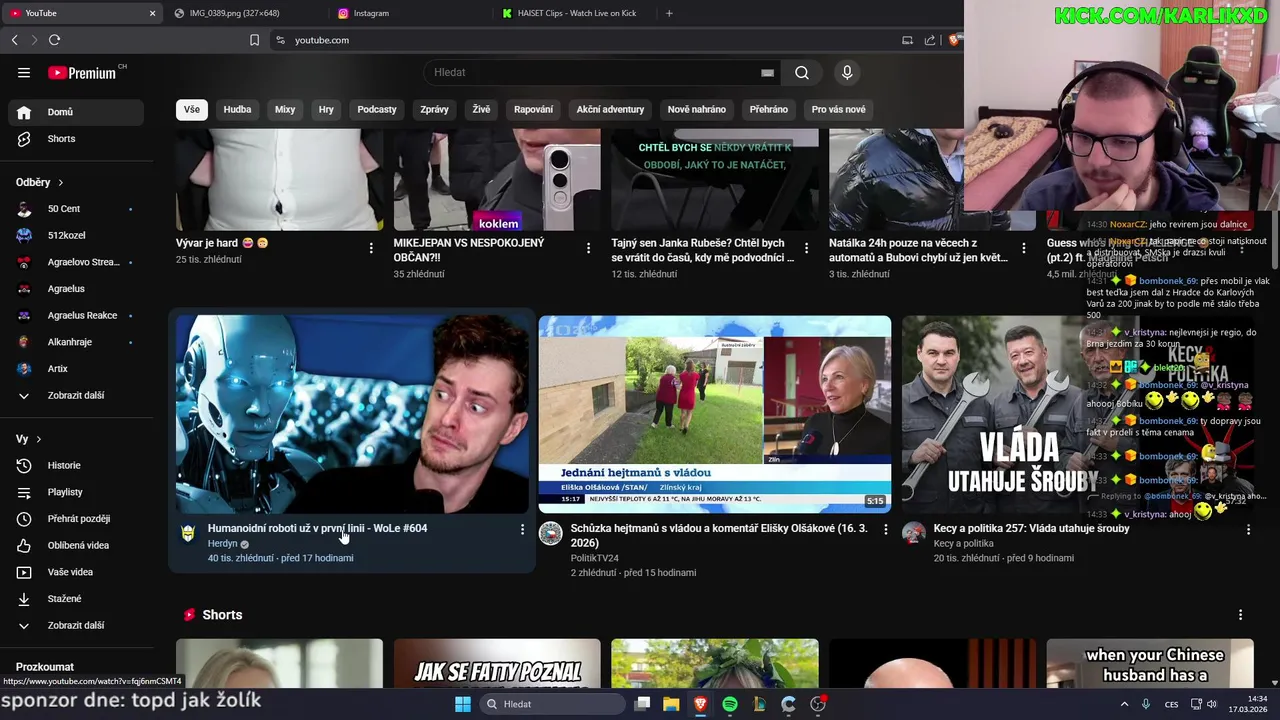Select the Vše filter chip
The image size is (1280, 720).
coord(191,109)
